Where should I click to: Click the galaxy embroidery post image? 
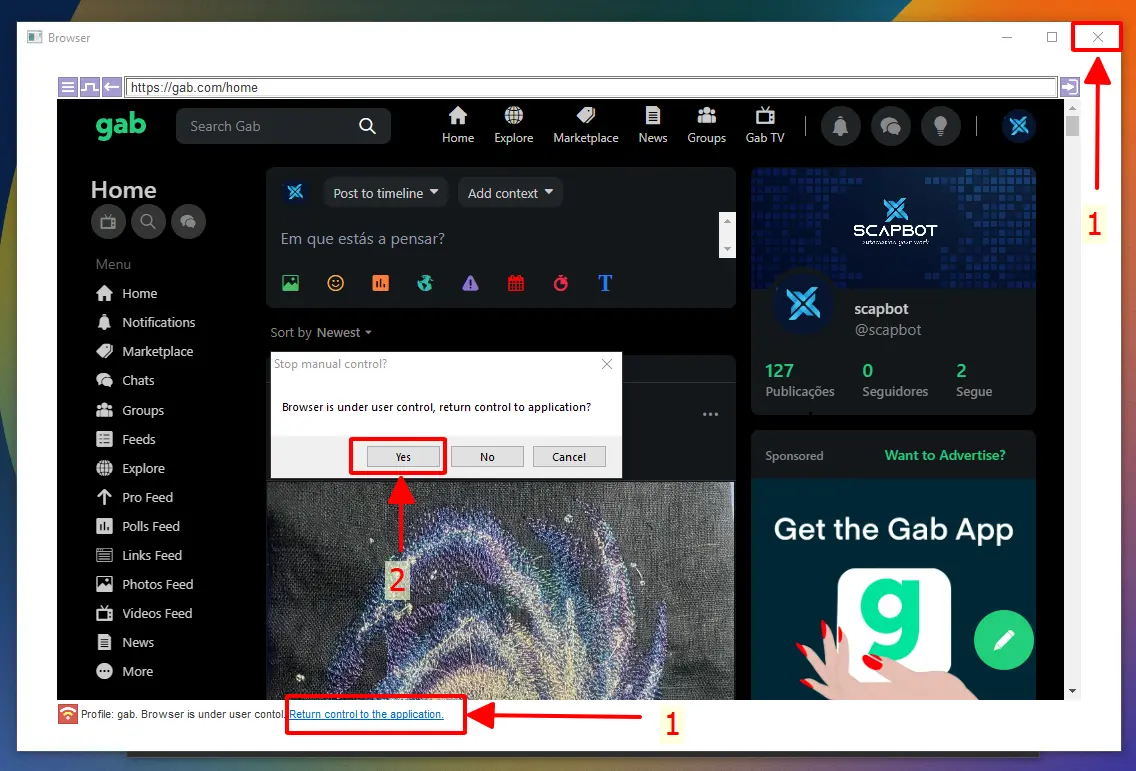(501, 591)
